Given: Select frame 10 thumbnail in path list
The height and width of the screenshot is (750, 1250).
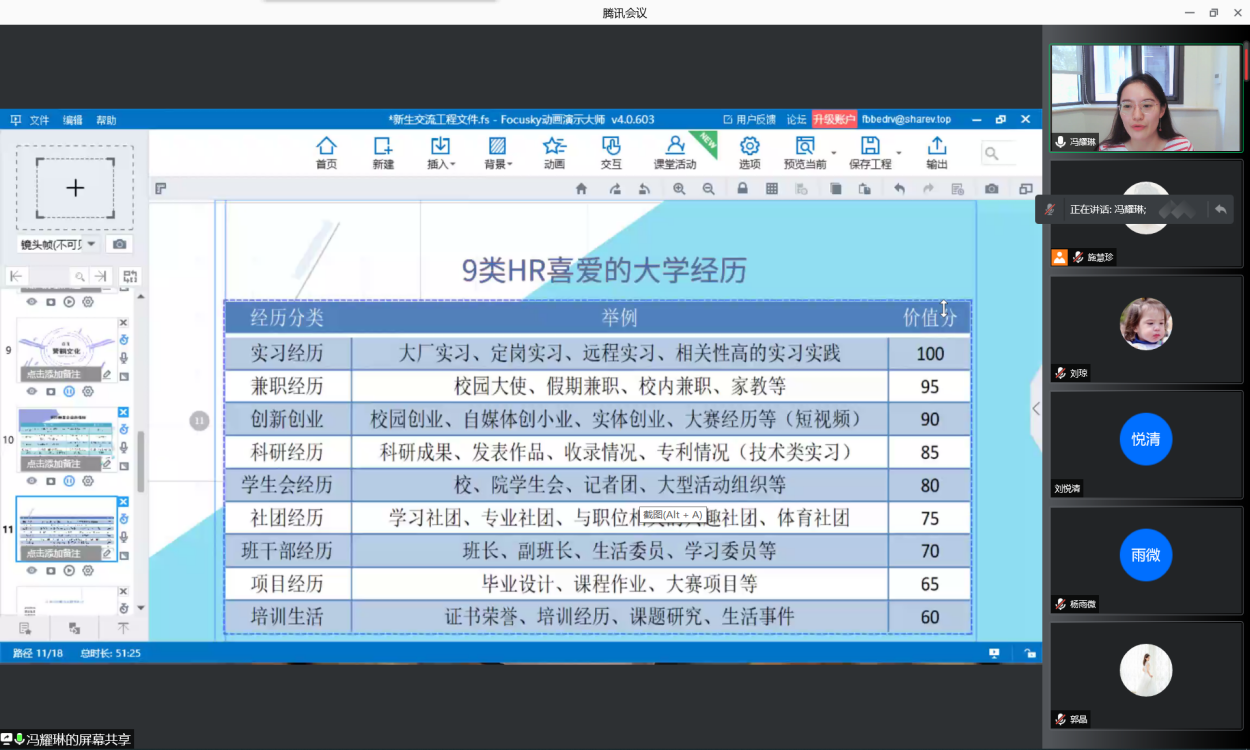Looking at the screenshot, I should point(67,437).
